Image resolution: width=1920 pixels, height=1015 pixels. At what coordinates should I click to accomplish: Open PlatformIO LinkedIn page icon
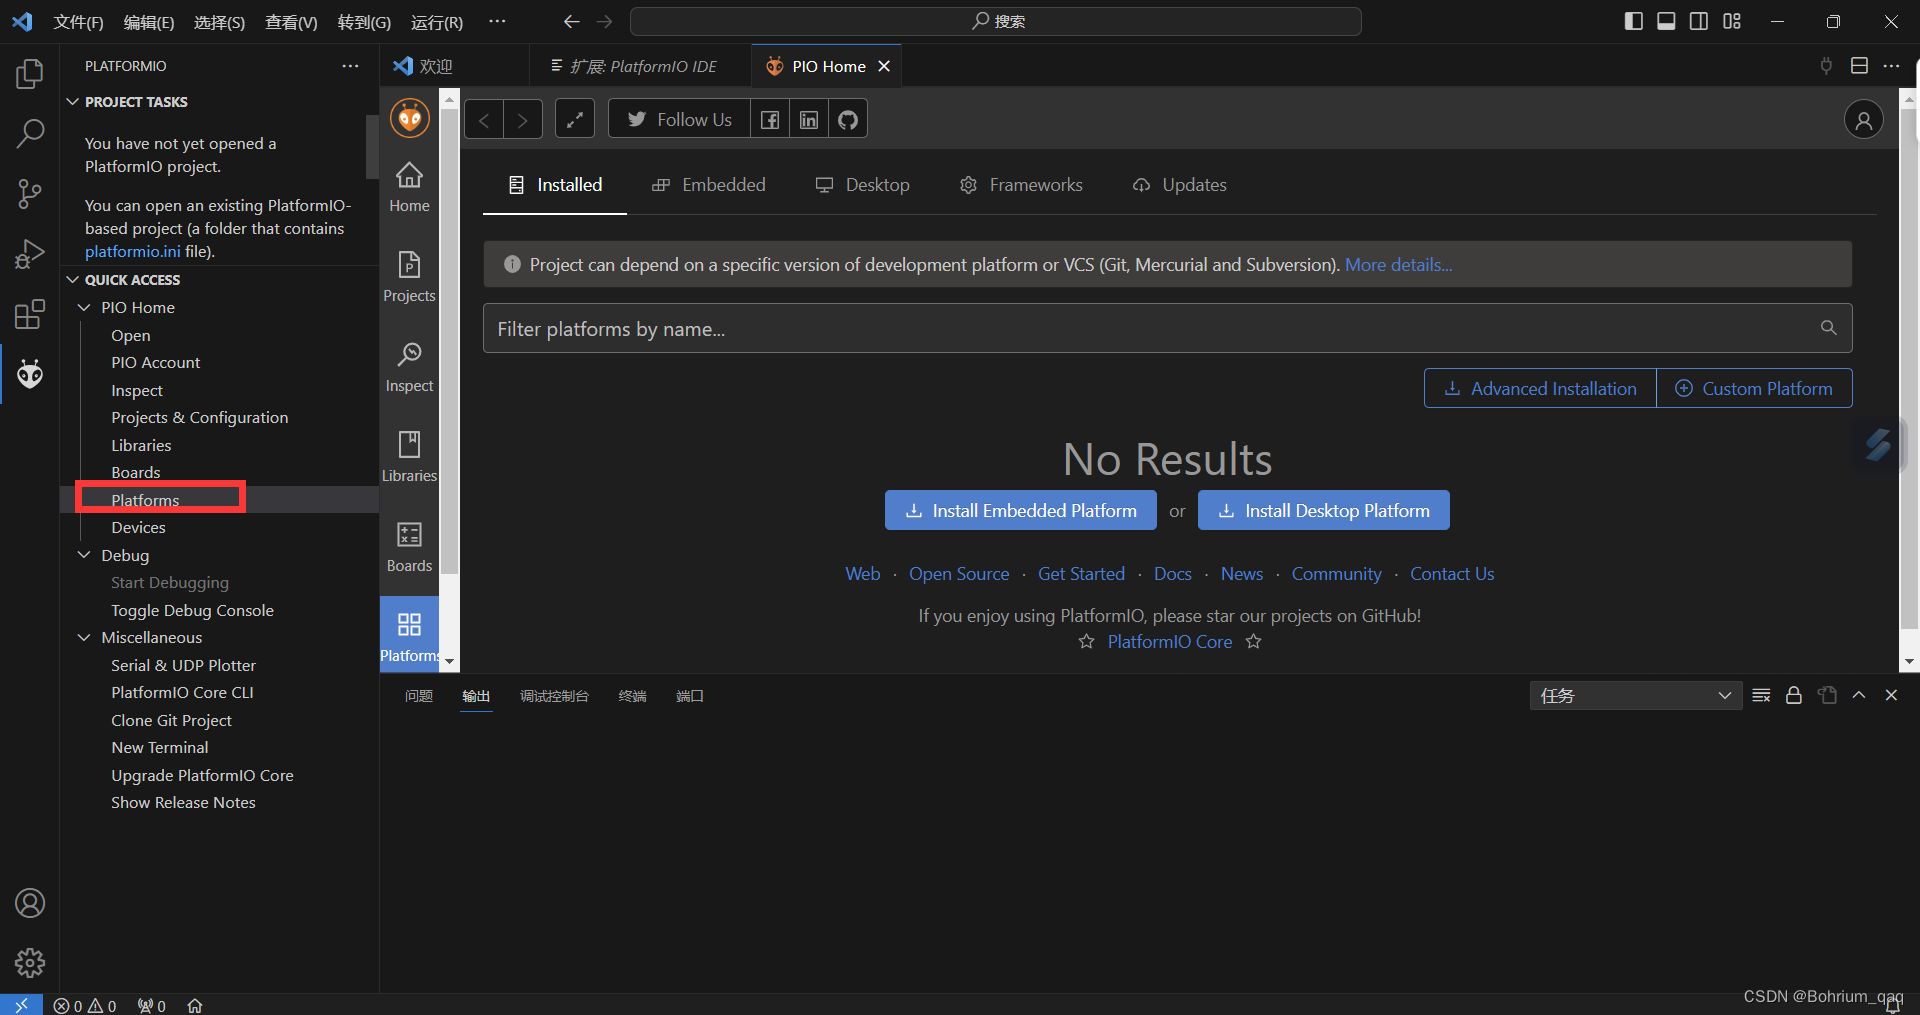click(x=809, y=120)
